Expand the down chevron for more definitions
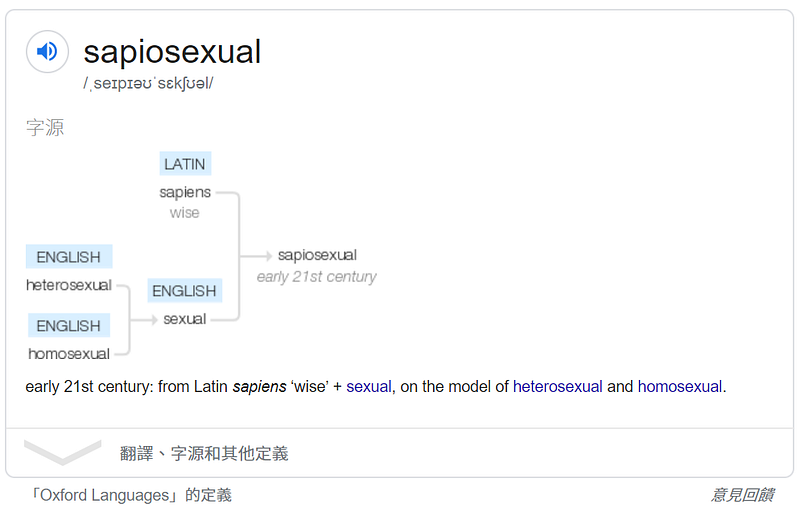Screen dimensions: 800x508 tap(62, 452)
